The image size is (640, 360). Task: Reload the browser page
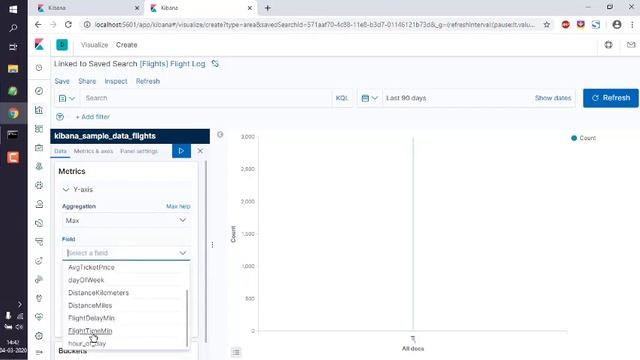68,24
